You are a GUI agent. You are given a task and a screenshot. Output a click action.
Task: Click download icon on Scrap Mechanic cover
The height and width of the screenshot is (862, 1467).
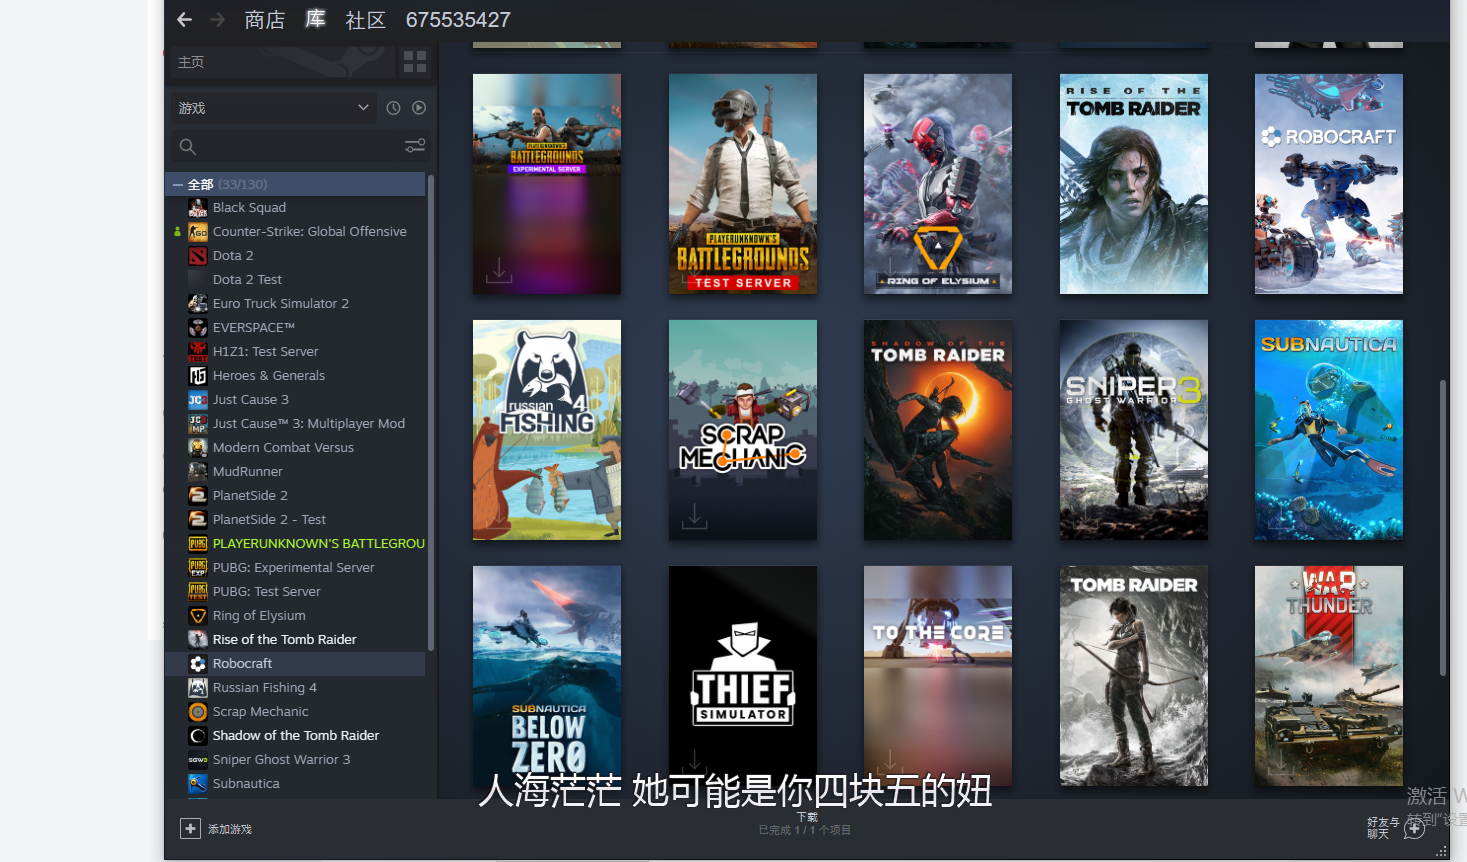tap(694, 516)
